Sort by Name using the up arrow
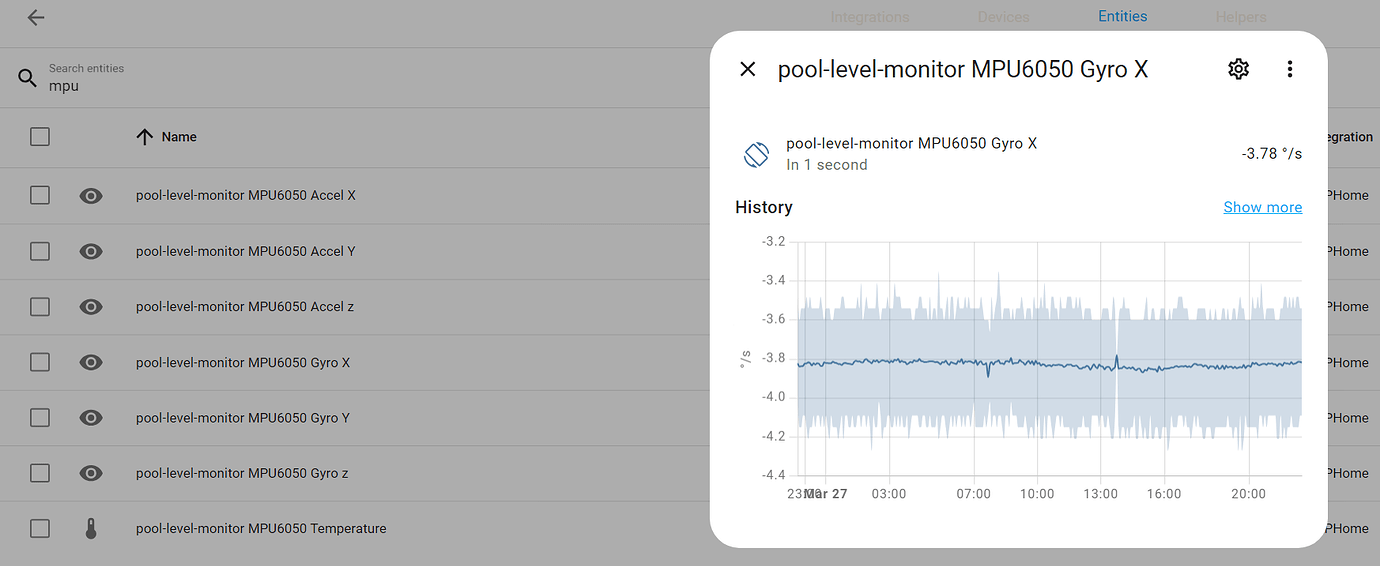Viewport: 1380px width, 566px height. click(145, 137)
